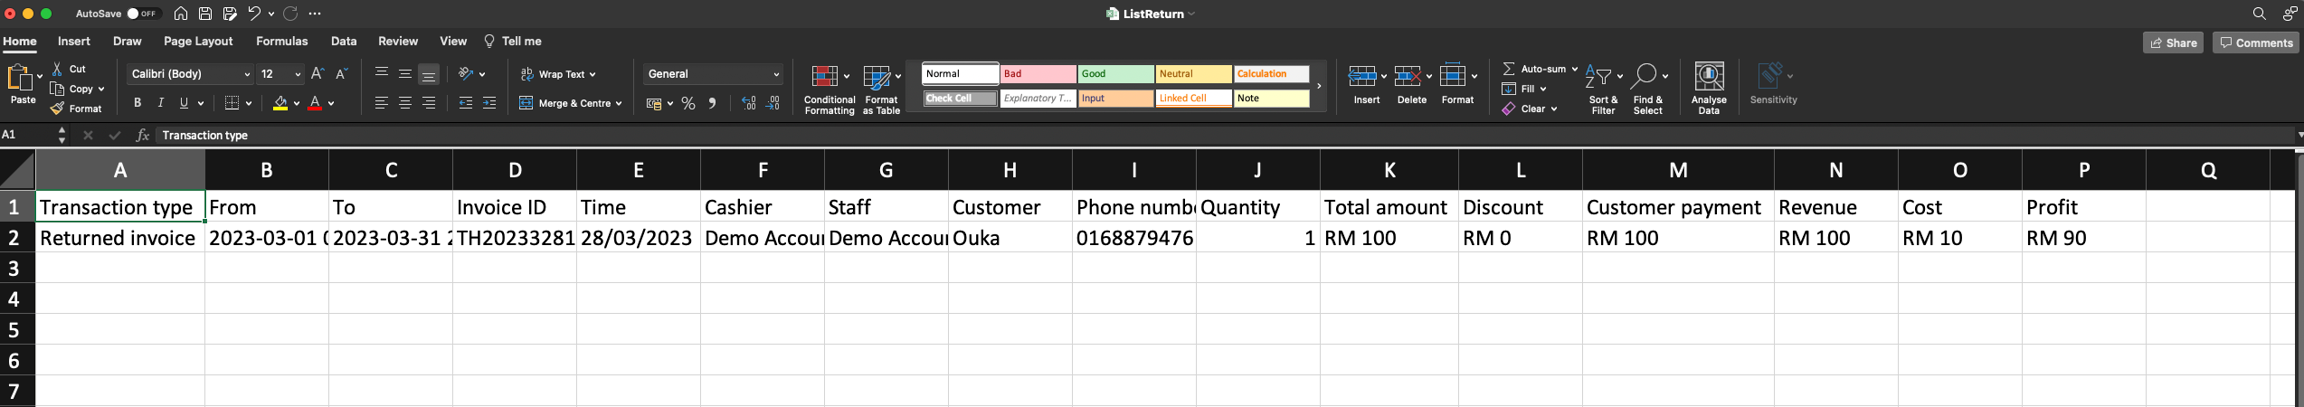2304x407 pixels.
Task: Select cell containing Returned invoice
Action: click(119, 238)
